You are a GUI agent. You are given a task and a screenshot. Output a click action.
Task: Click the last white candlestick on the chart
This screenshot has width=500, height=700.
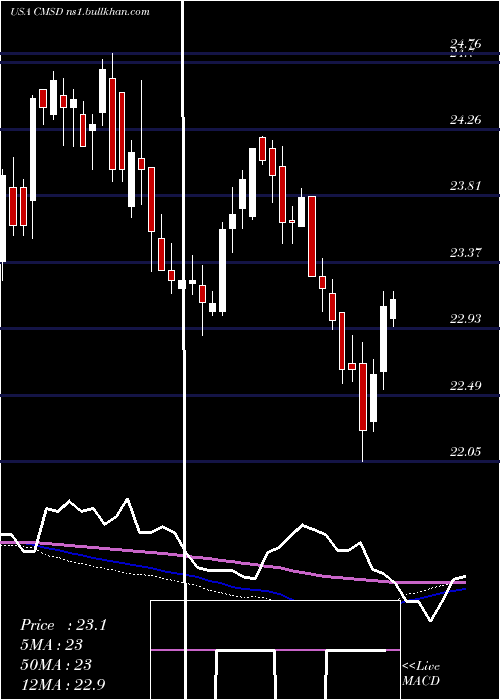(x=393, y=309)
